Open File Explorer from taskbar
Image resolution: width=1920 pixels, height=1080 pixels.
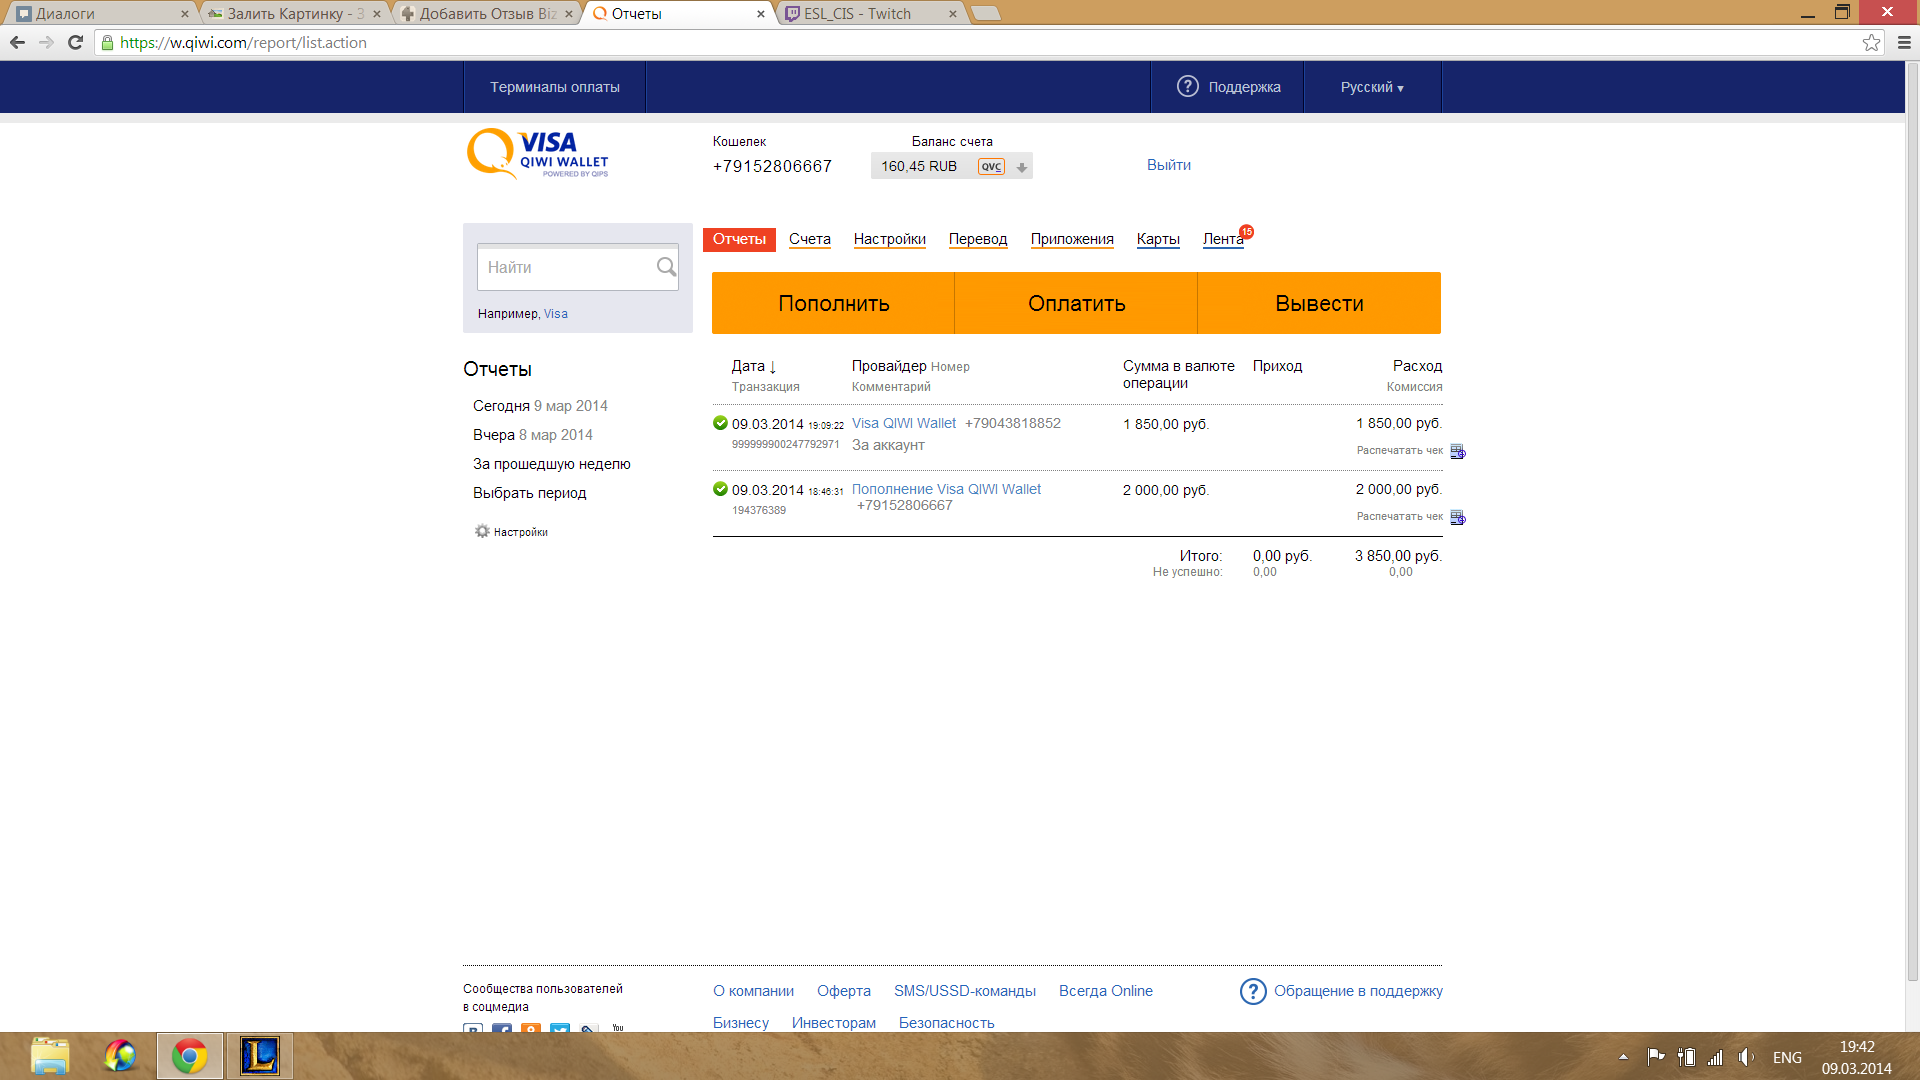(x=50, y=1056)
